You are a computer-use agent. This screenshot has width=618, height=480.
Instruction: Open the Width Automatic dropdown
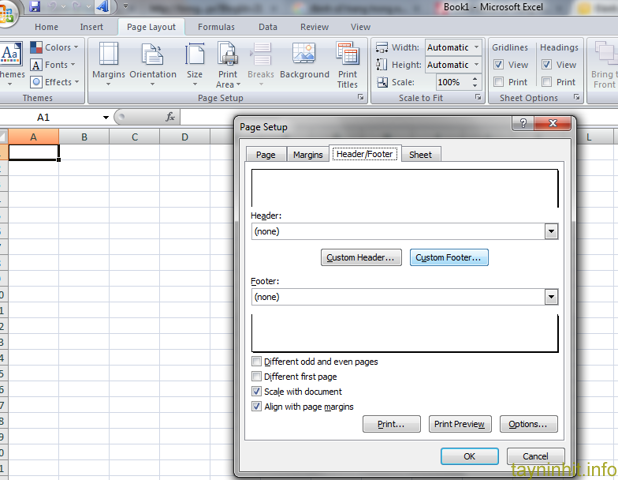coord(476,47)
